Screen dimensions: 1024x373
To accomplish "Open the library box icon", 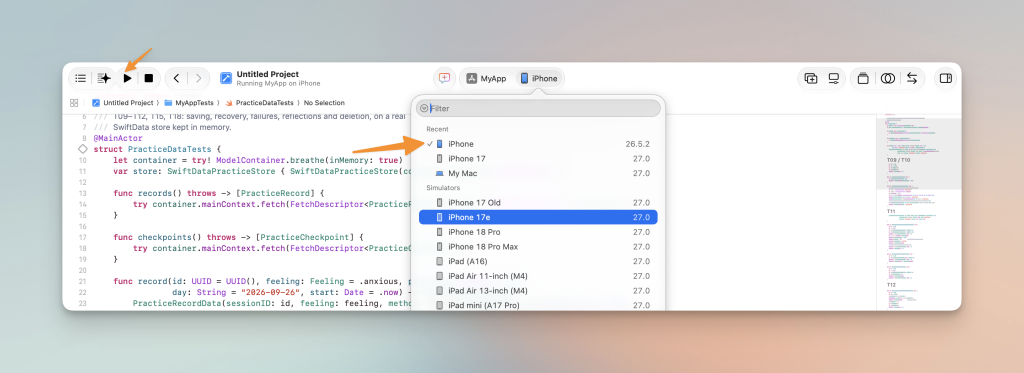I will click(863, 78).
